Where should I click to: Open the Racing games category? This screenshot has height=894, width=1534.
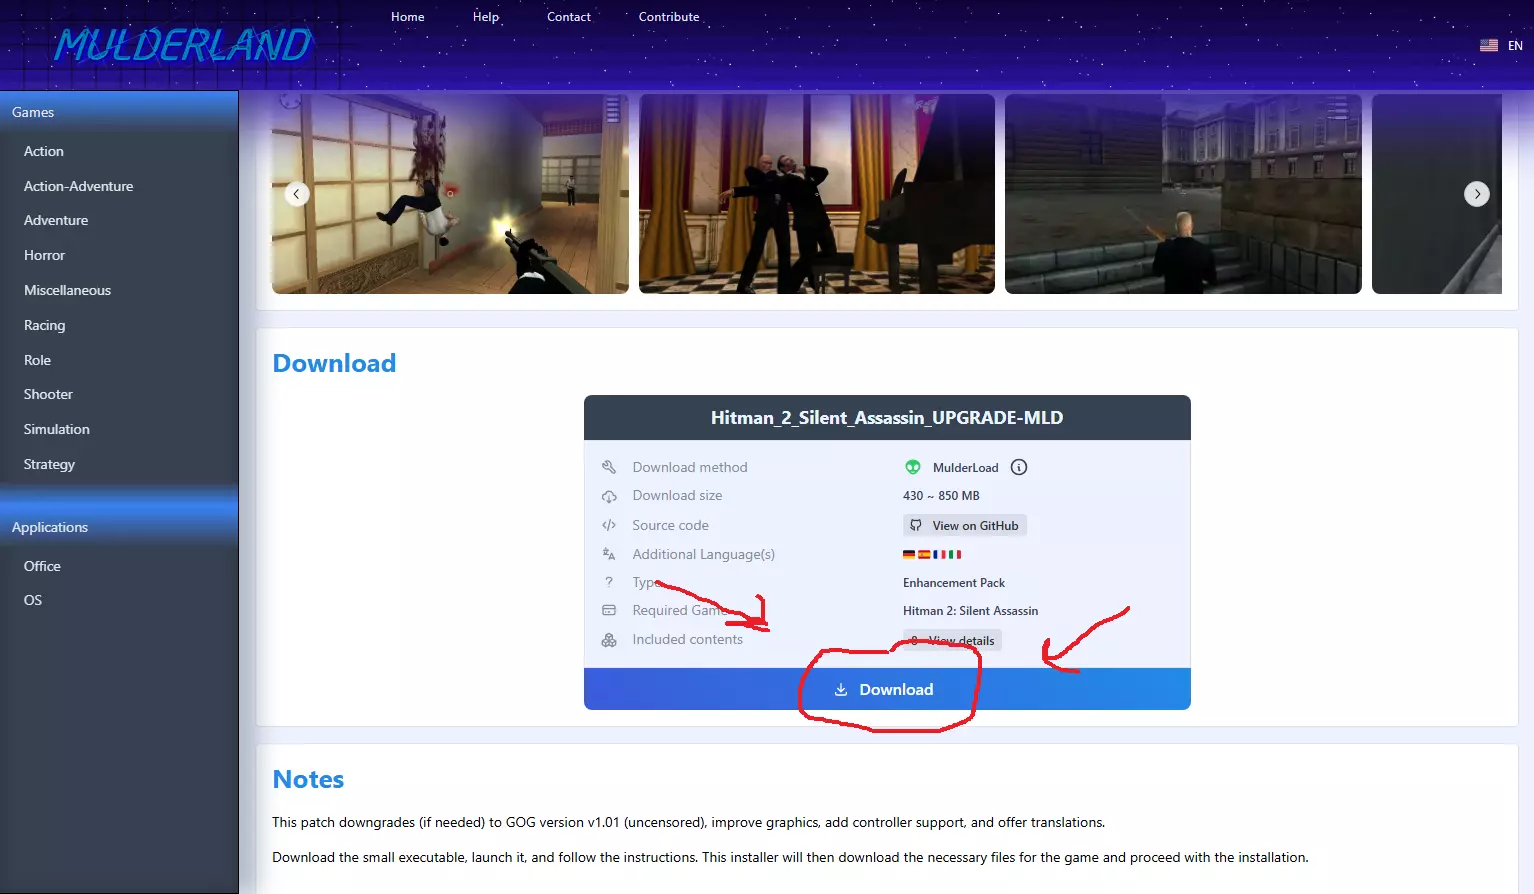click(x=44, y=325)
